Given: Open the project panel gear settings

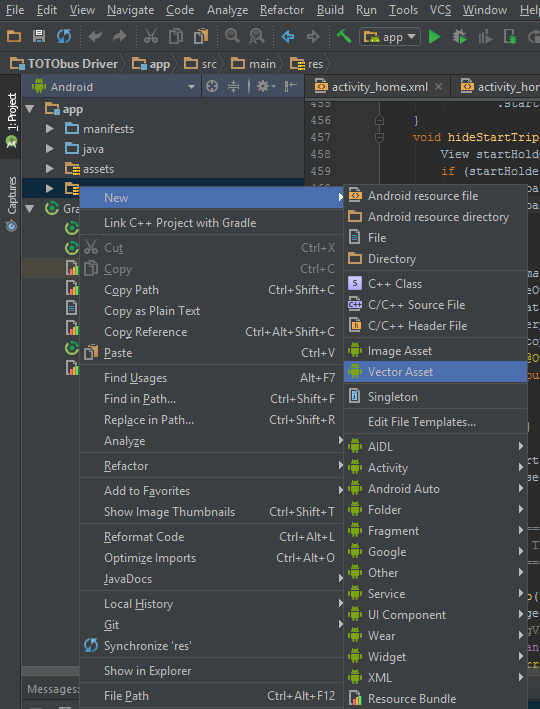Looking at the screenshot, I should pos(266,86).
